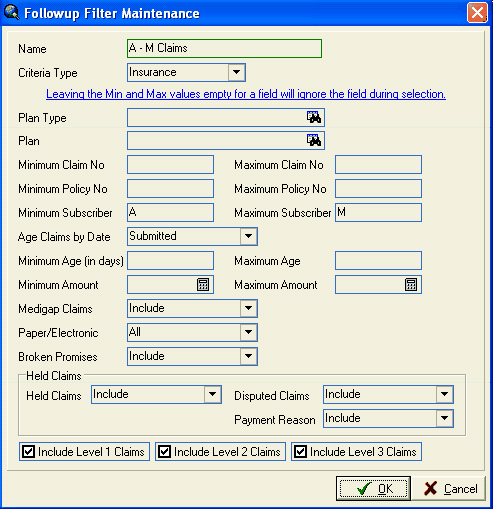Viewport: 495px width, 511px height.
Task: Click the Name input field
Action: (224, 49)
